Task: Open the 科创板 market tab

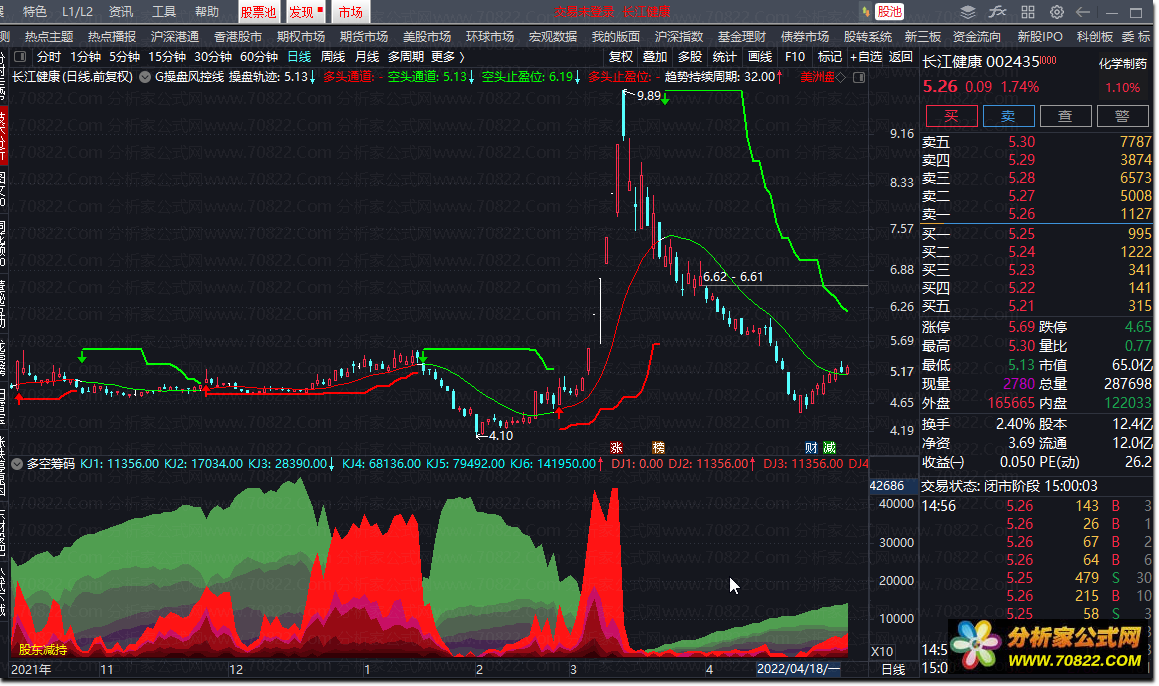Action: point(1095,36)
